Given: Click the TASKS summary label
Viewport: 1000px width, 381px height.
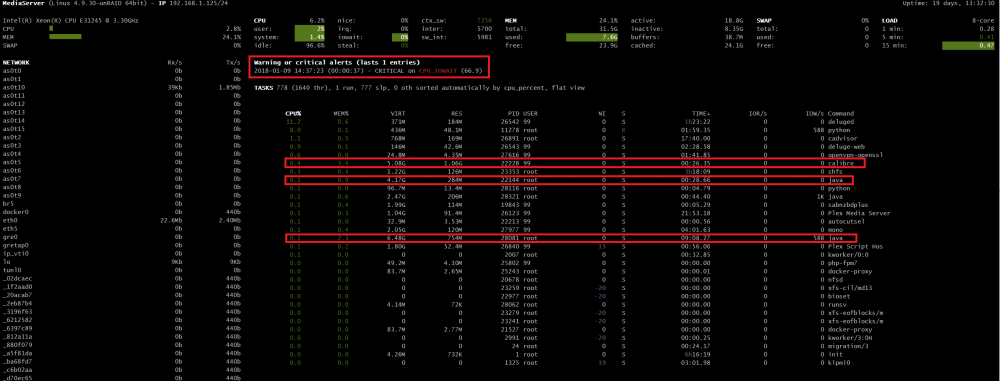Looking at the screenshot, I should click(x=263, y=87).
